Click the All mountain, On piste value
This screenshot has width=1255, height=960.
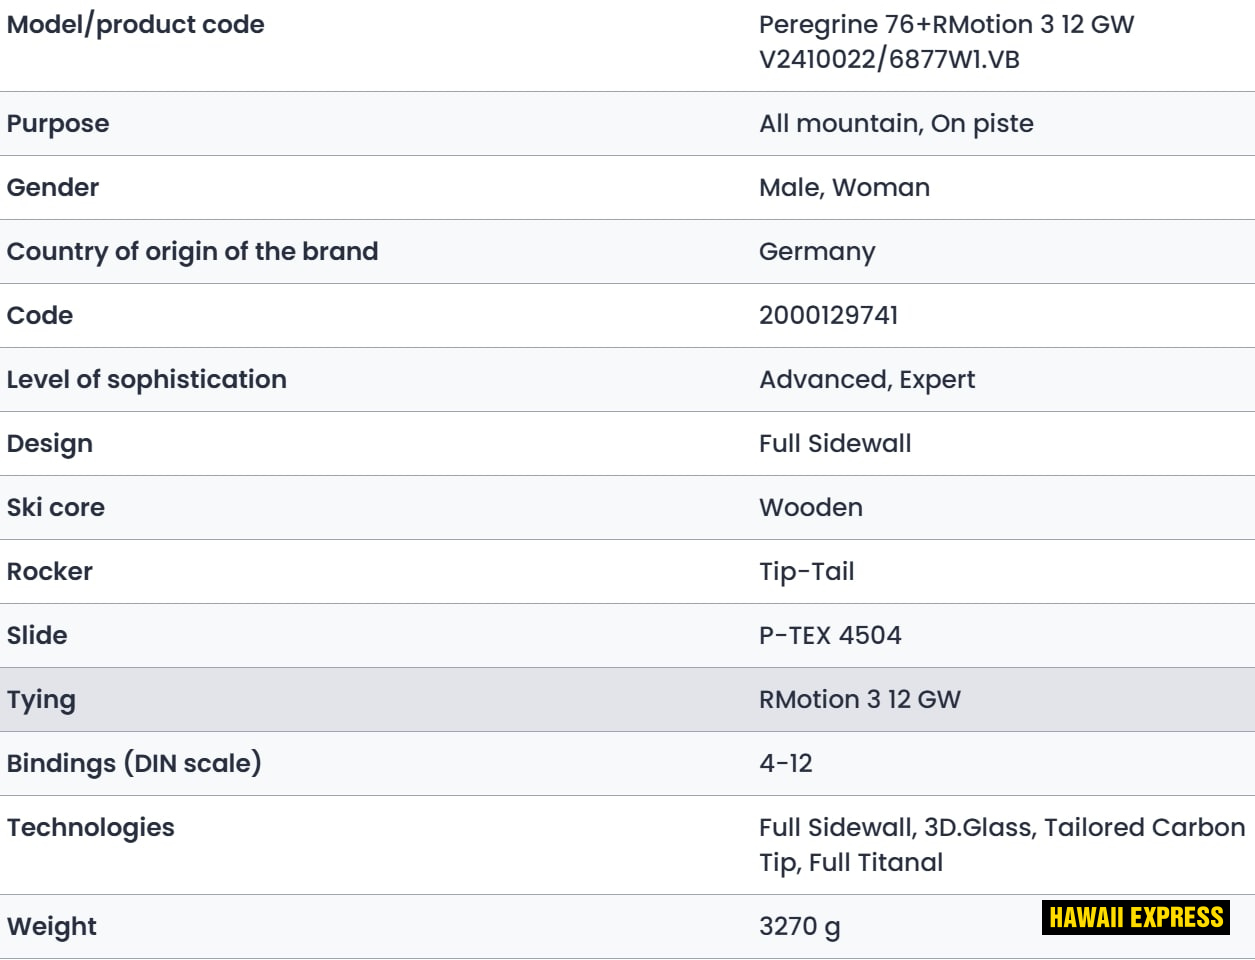pyautogui.click(x=896, y=124)
